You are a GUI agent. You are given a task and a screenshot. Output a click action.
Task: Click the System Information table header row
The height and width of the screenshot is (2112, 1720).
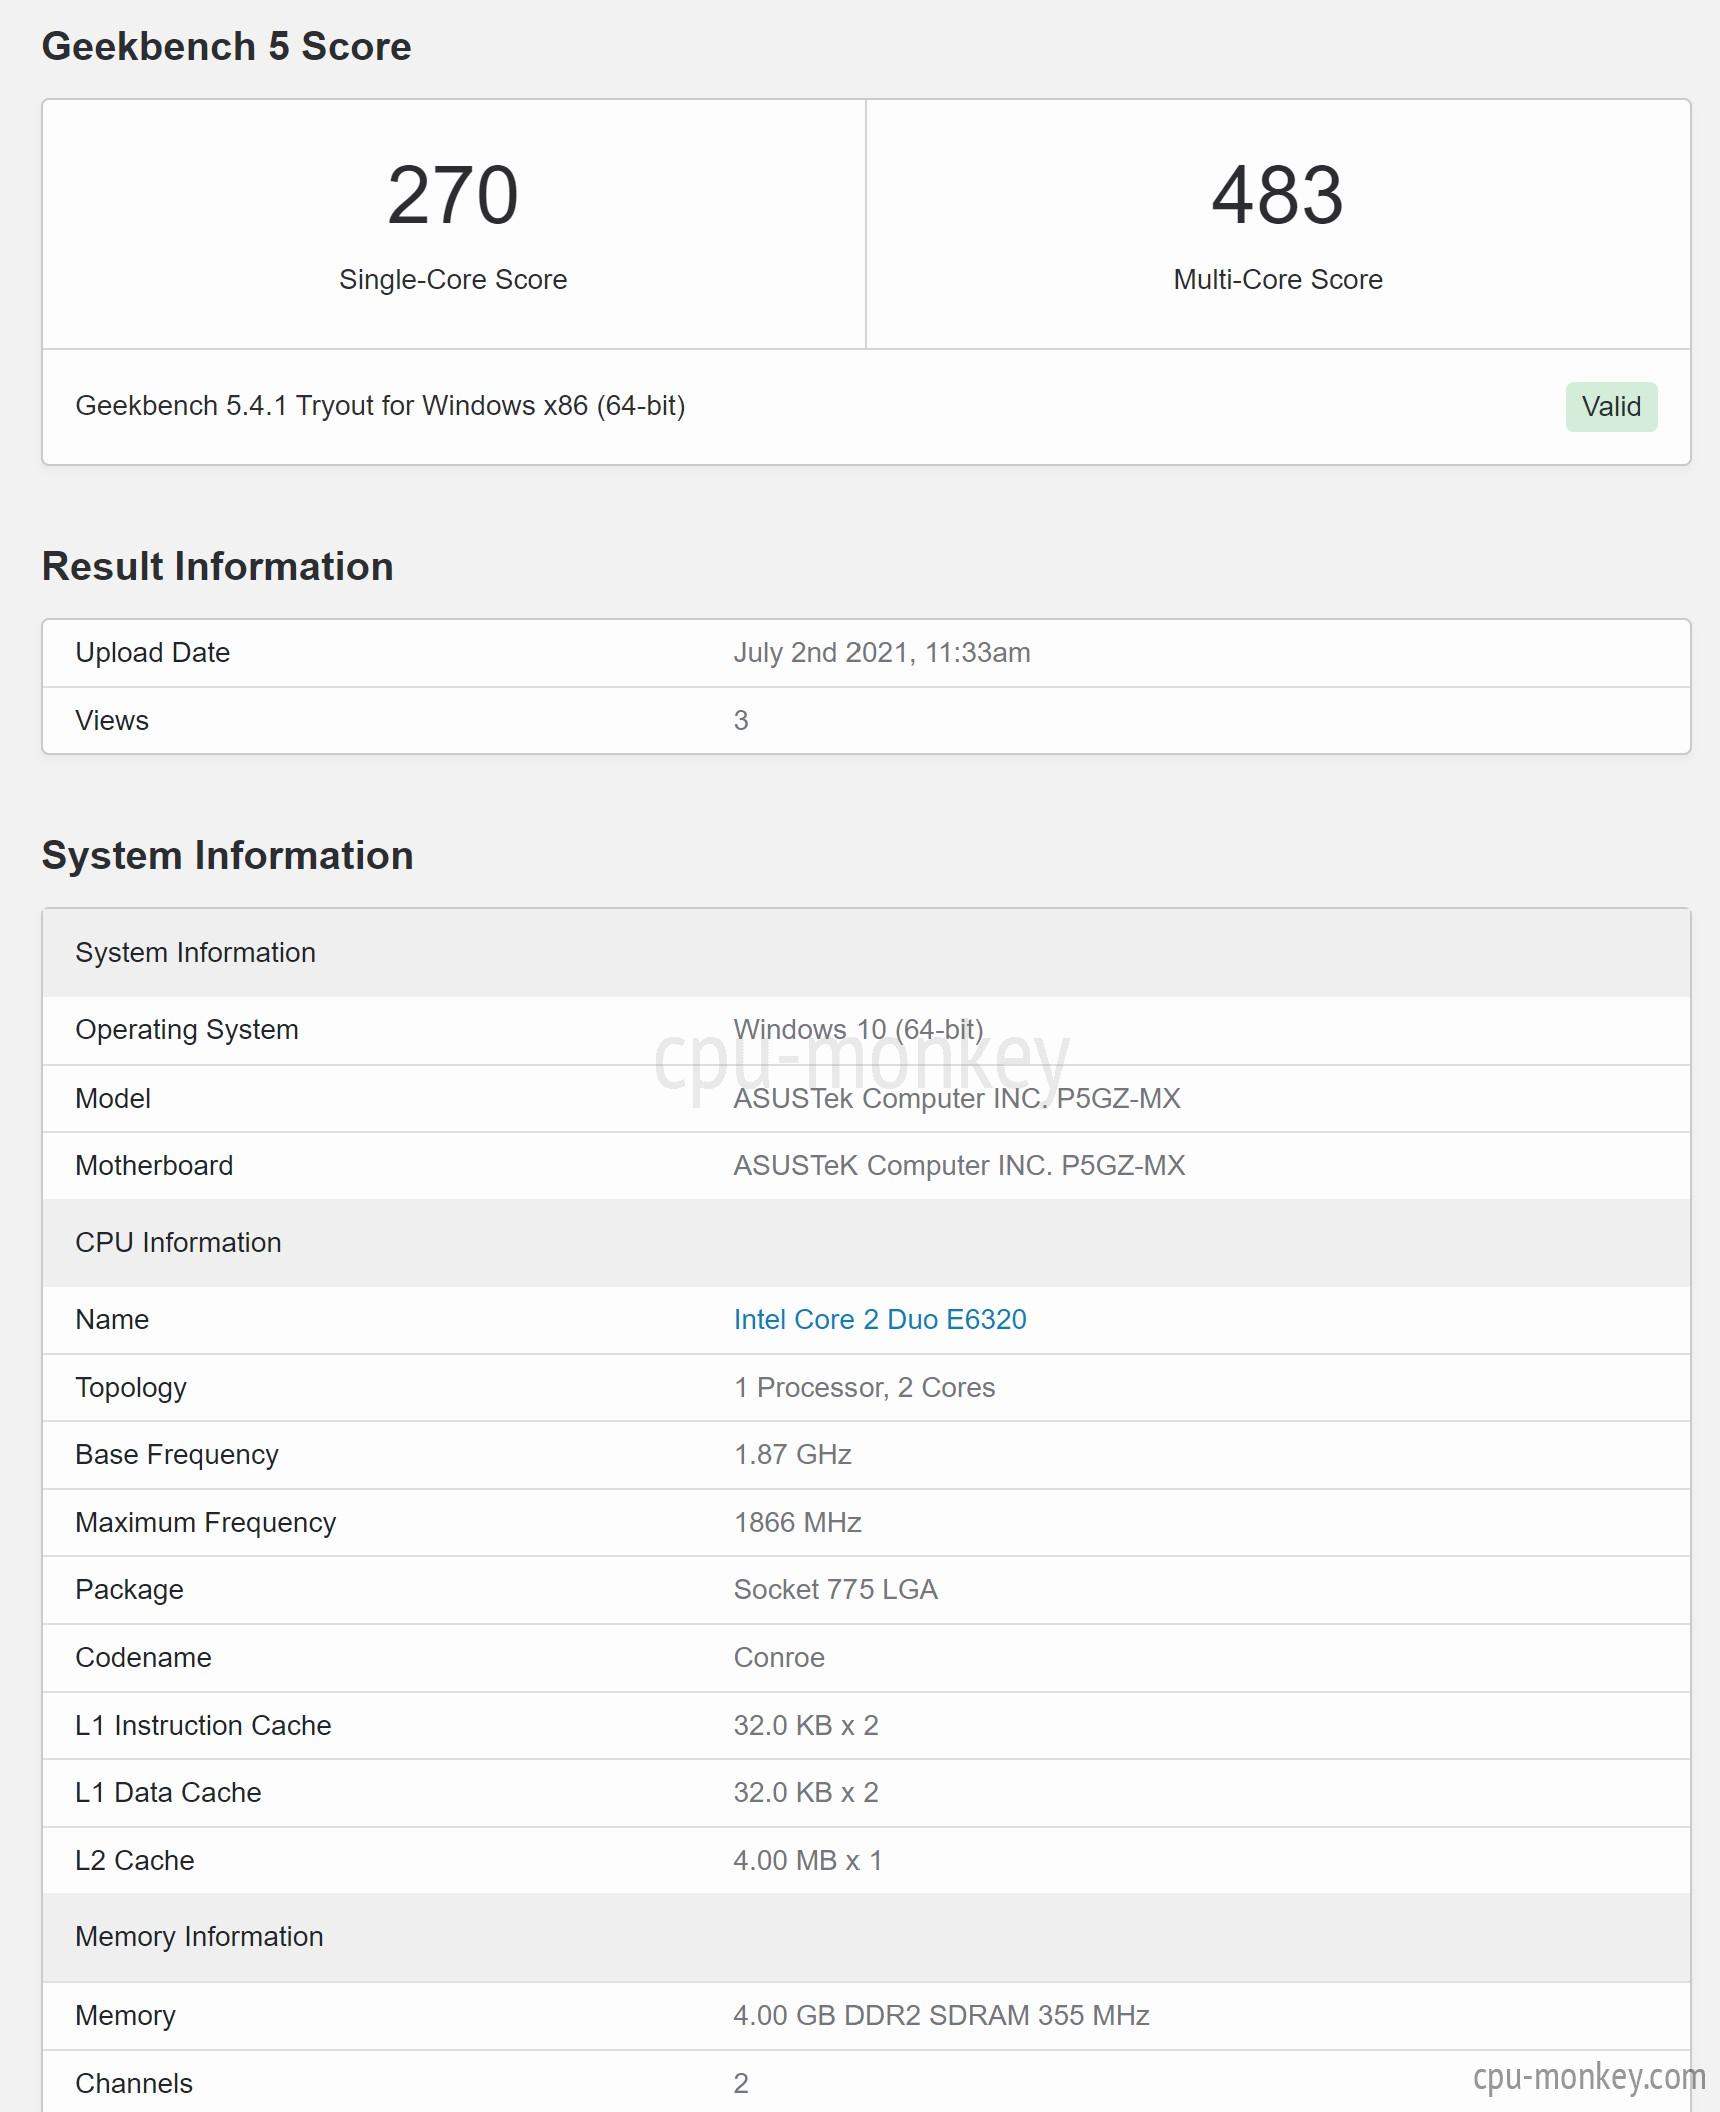point(866,952)
